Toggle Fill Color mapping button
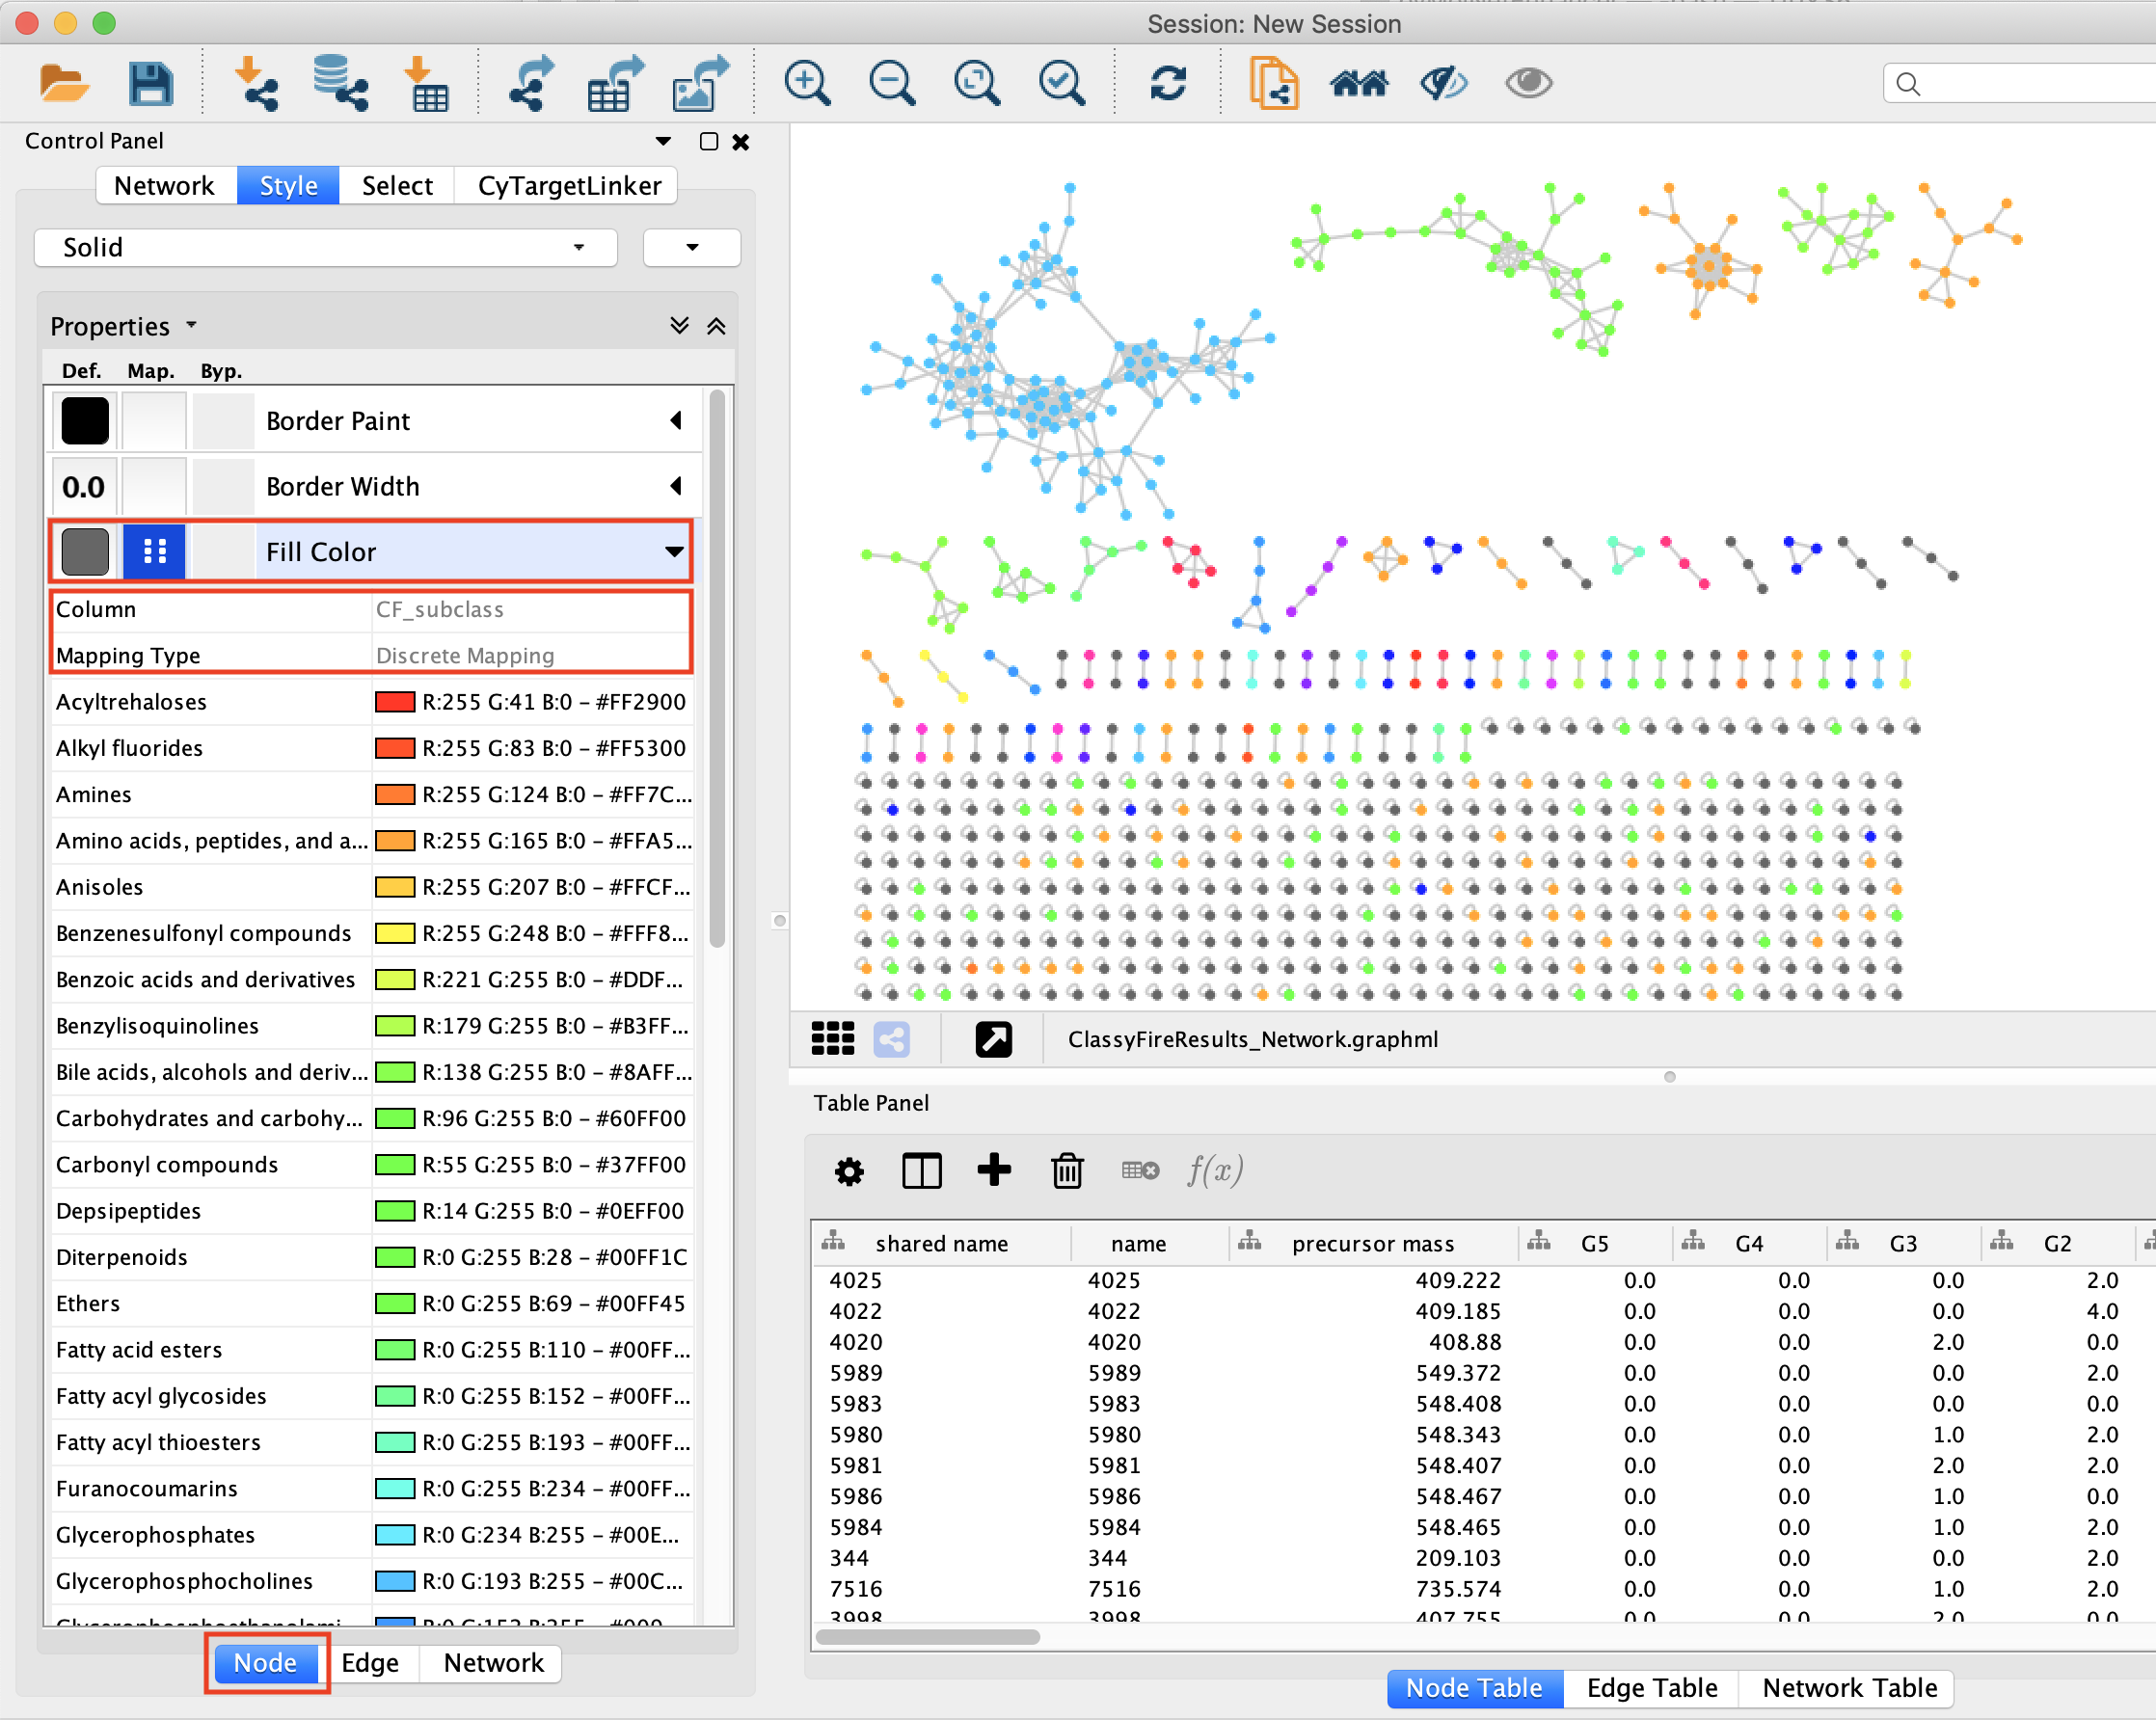The width and height of the screenshot is (2156, 1720). coord(154,551)
